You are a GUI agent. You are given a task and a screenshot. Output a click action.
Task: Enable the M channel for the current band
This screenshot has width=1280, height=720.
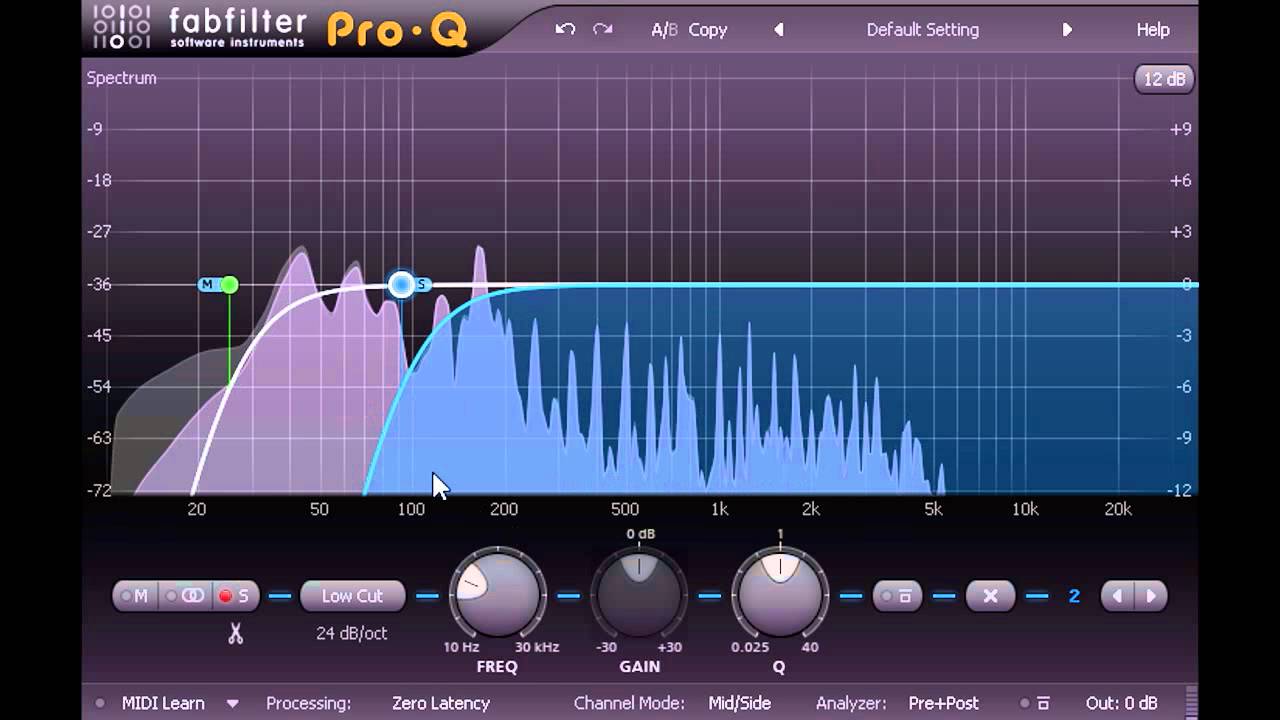coord(137,595)
